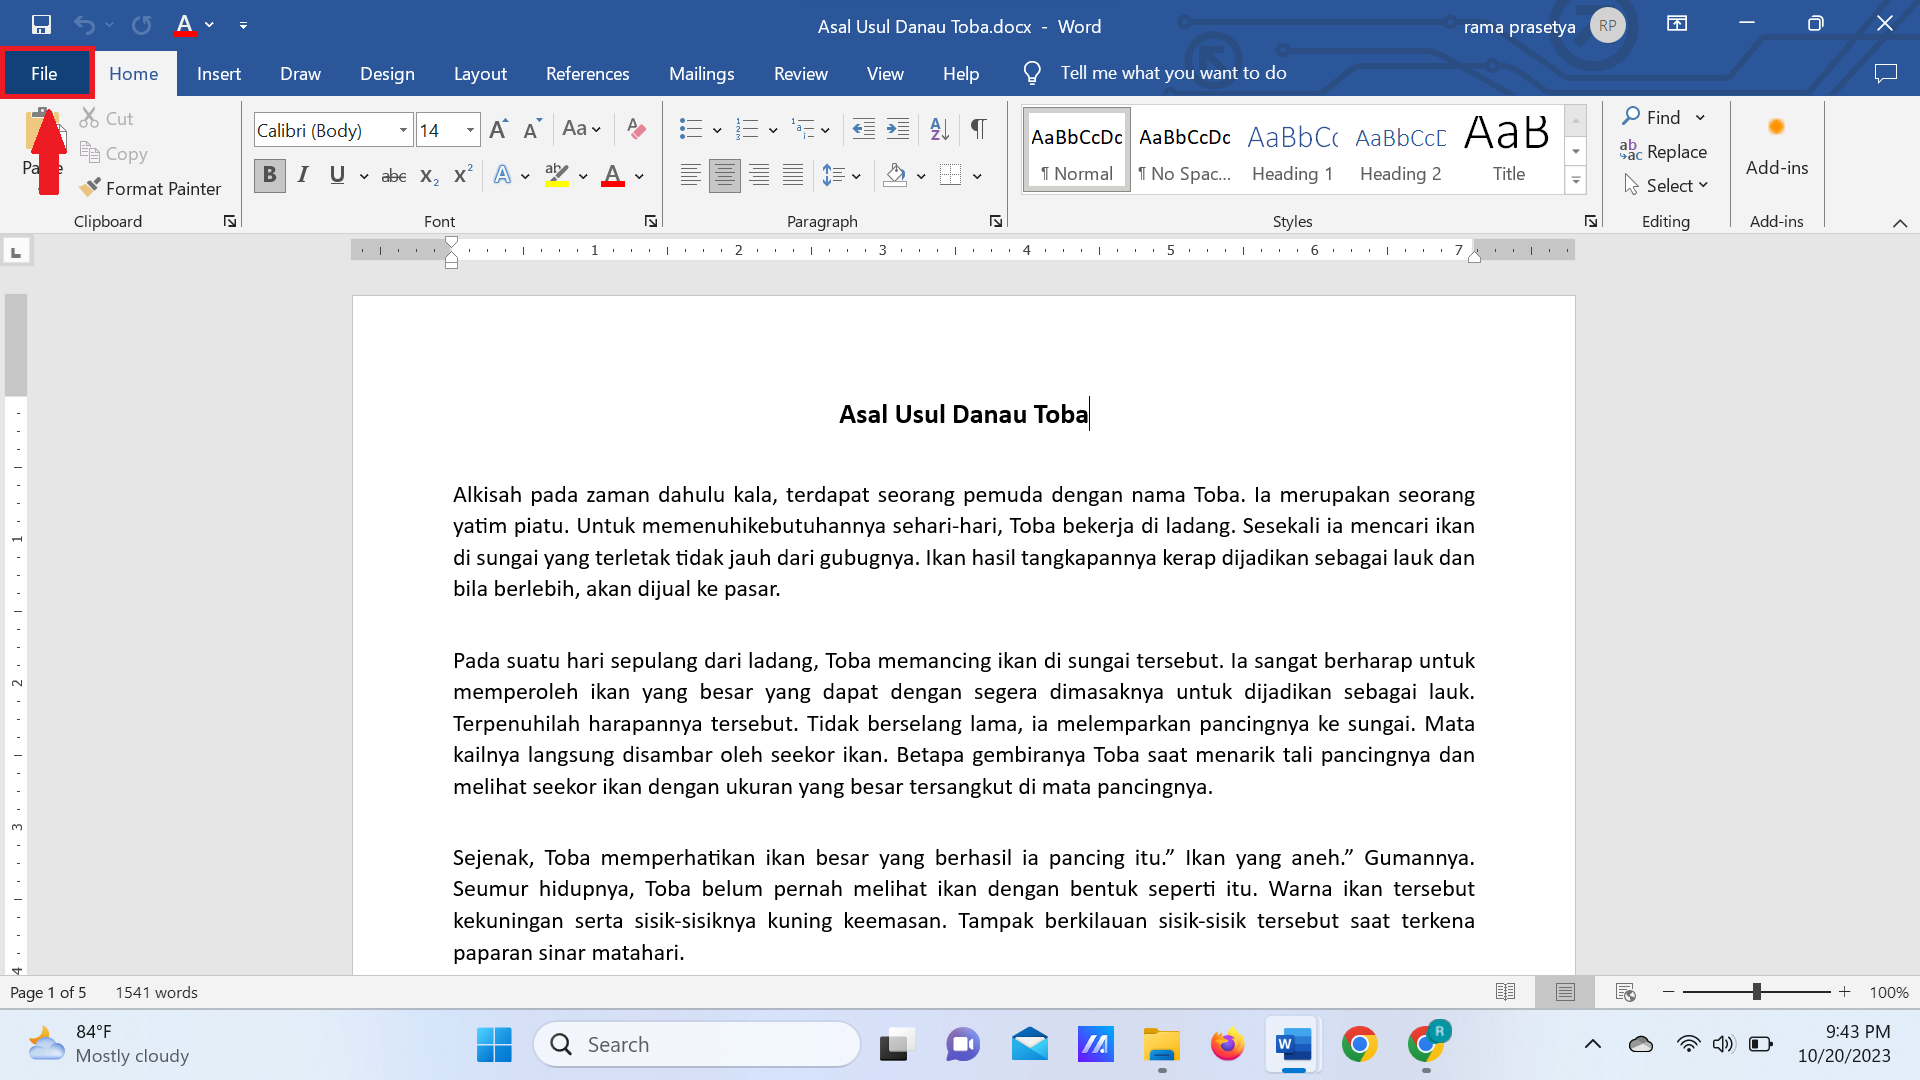Switch to the Layout tab
This screenshot has width=1920, height=1080.
pos(480,73)
